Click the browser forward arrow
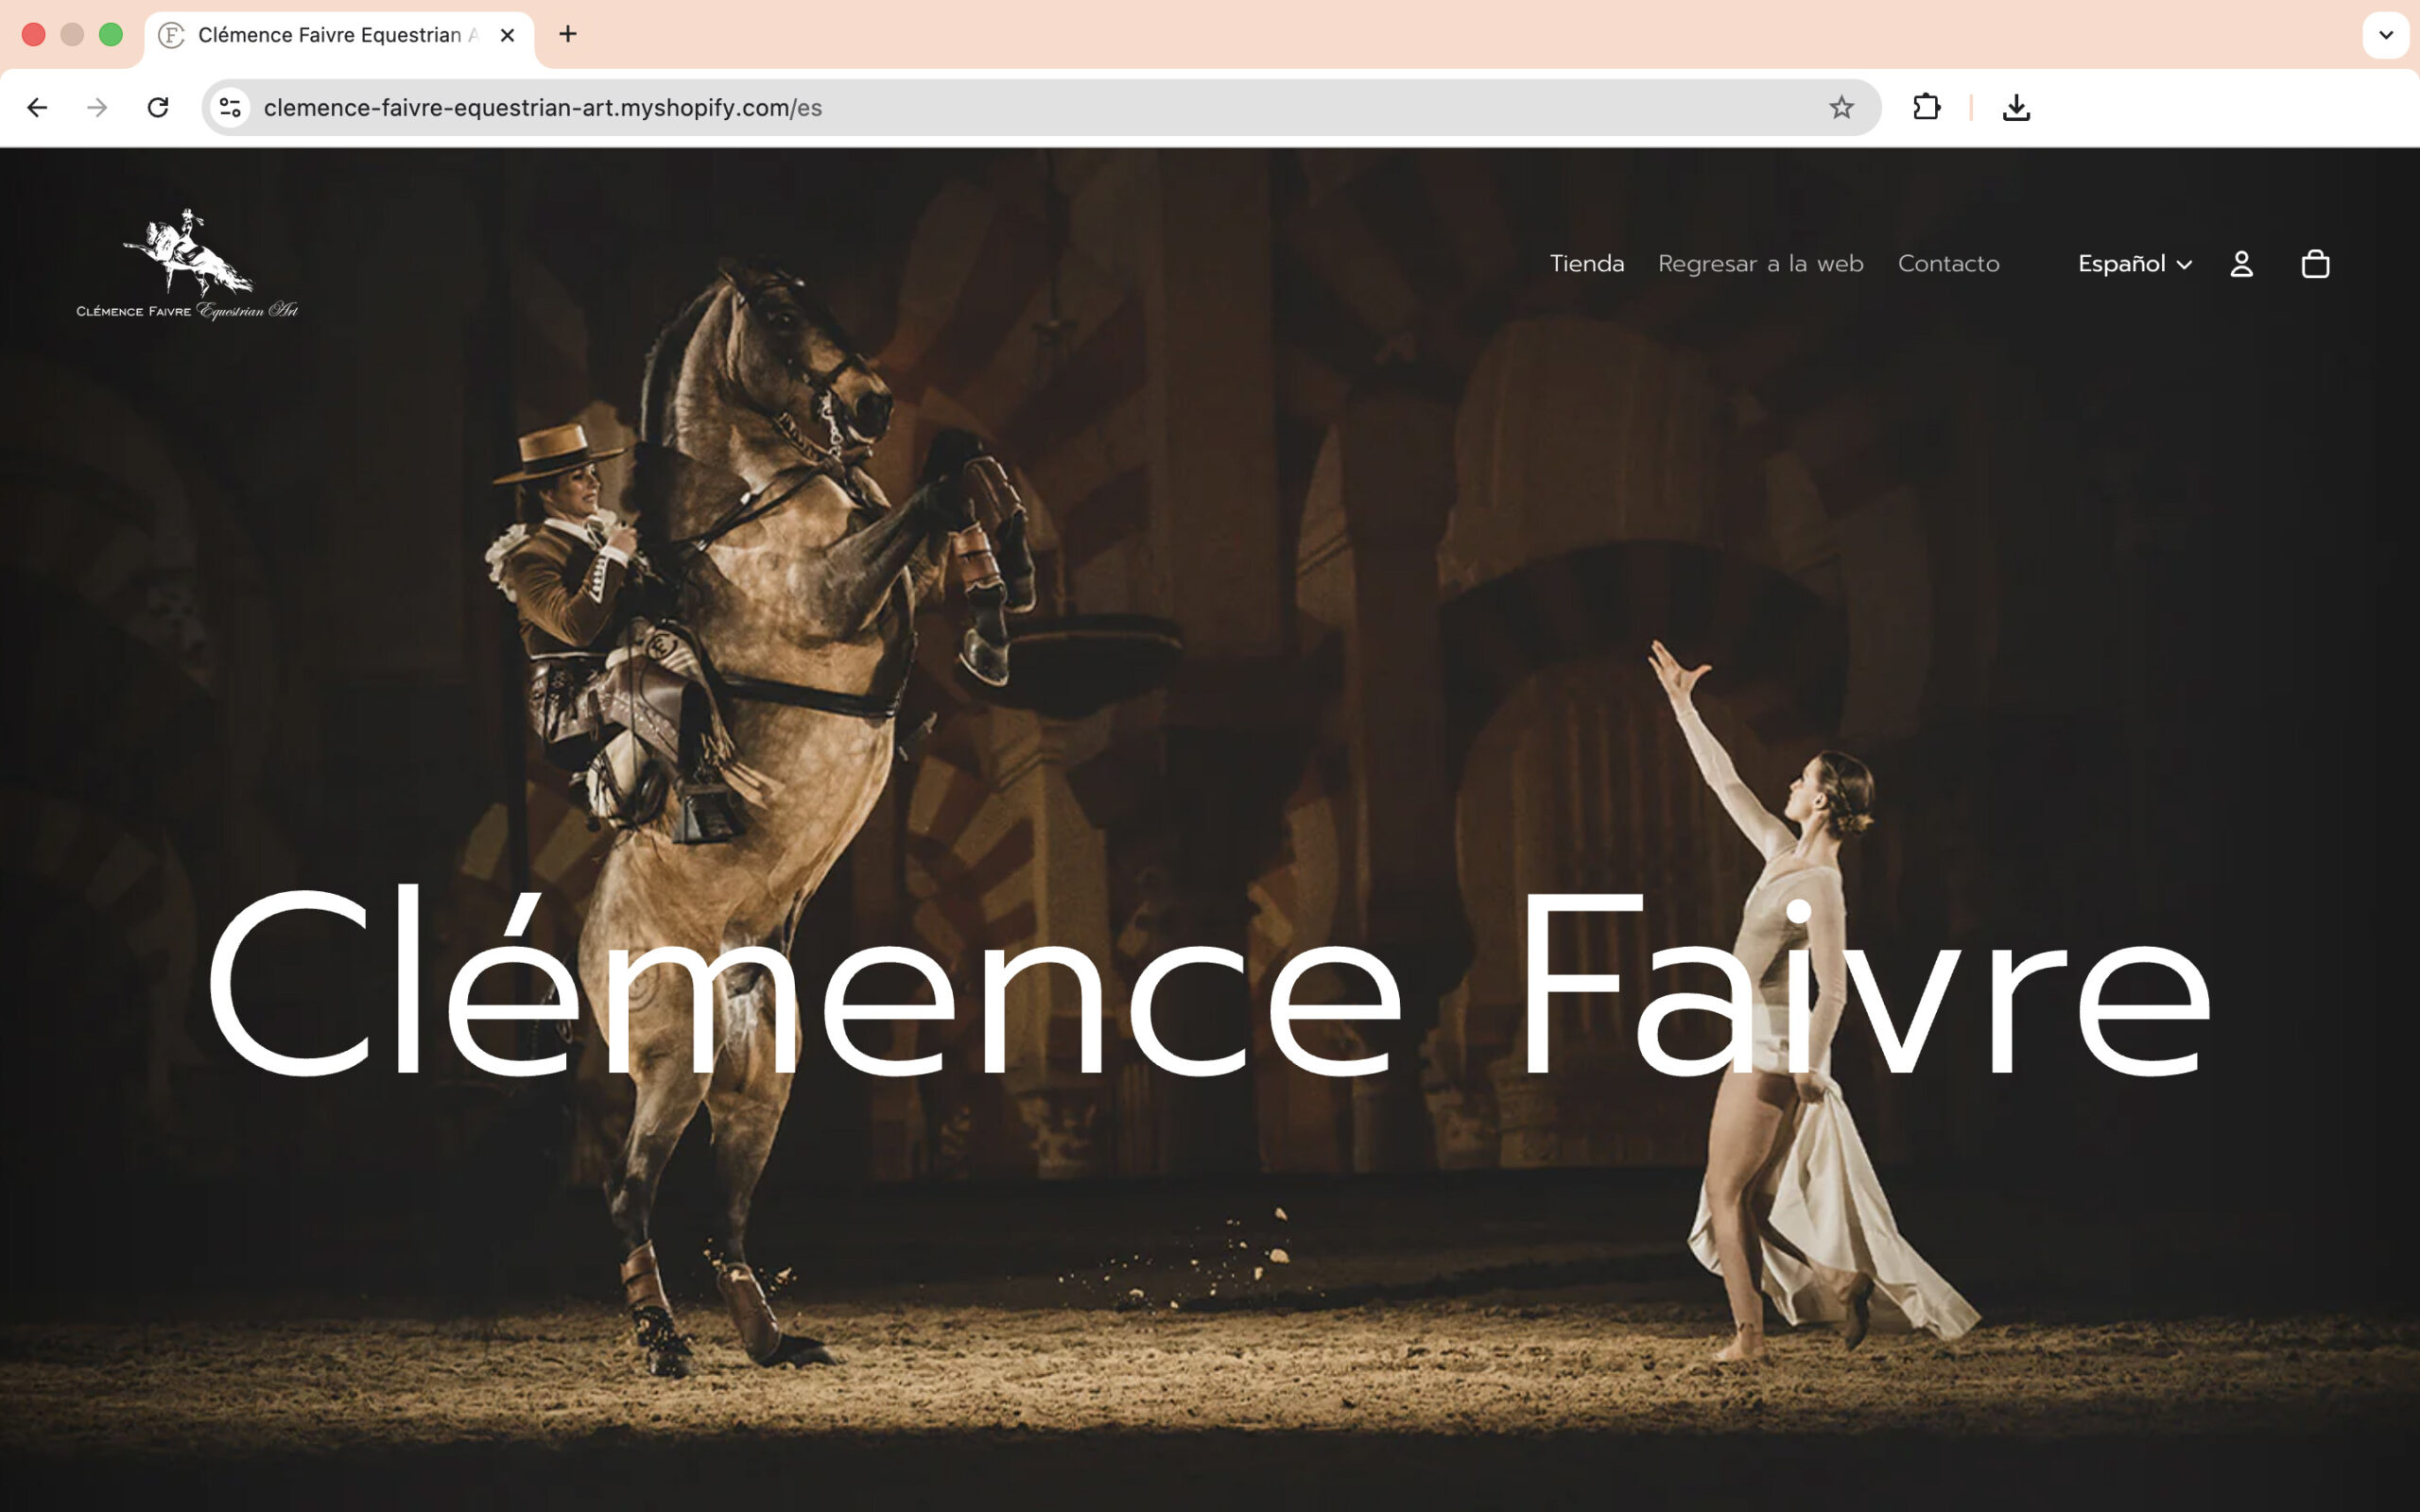 click(97, 107)
